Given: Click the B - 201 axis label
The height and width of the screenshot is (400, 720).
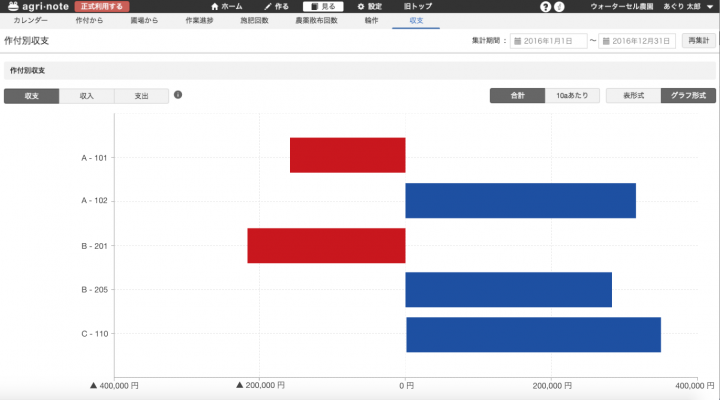Looking at the screenshot, I should tap(94, 246).
